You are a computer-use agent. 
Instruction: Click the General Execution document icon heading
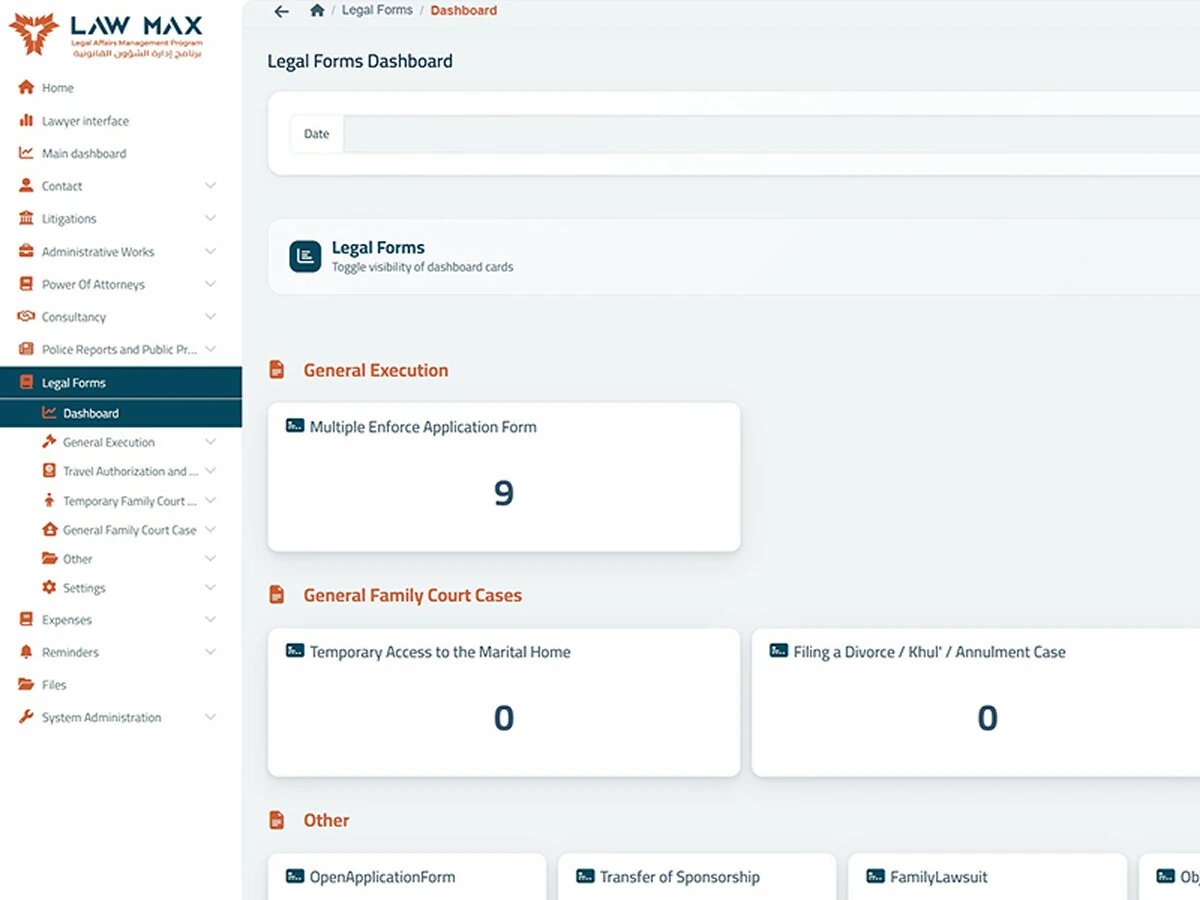(x=277, y=370)
